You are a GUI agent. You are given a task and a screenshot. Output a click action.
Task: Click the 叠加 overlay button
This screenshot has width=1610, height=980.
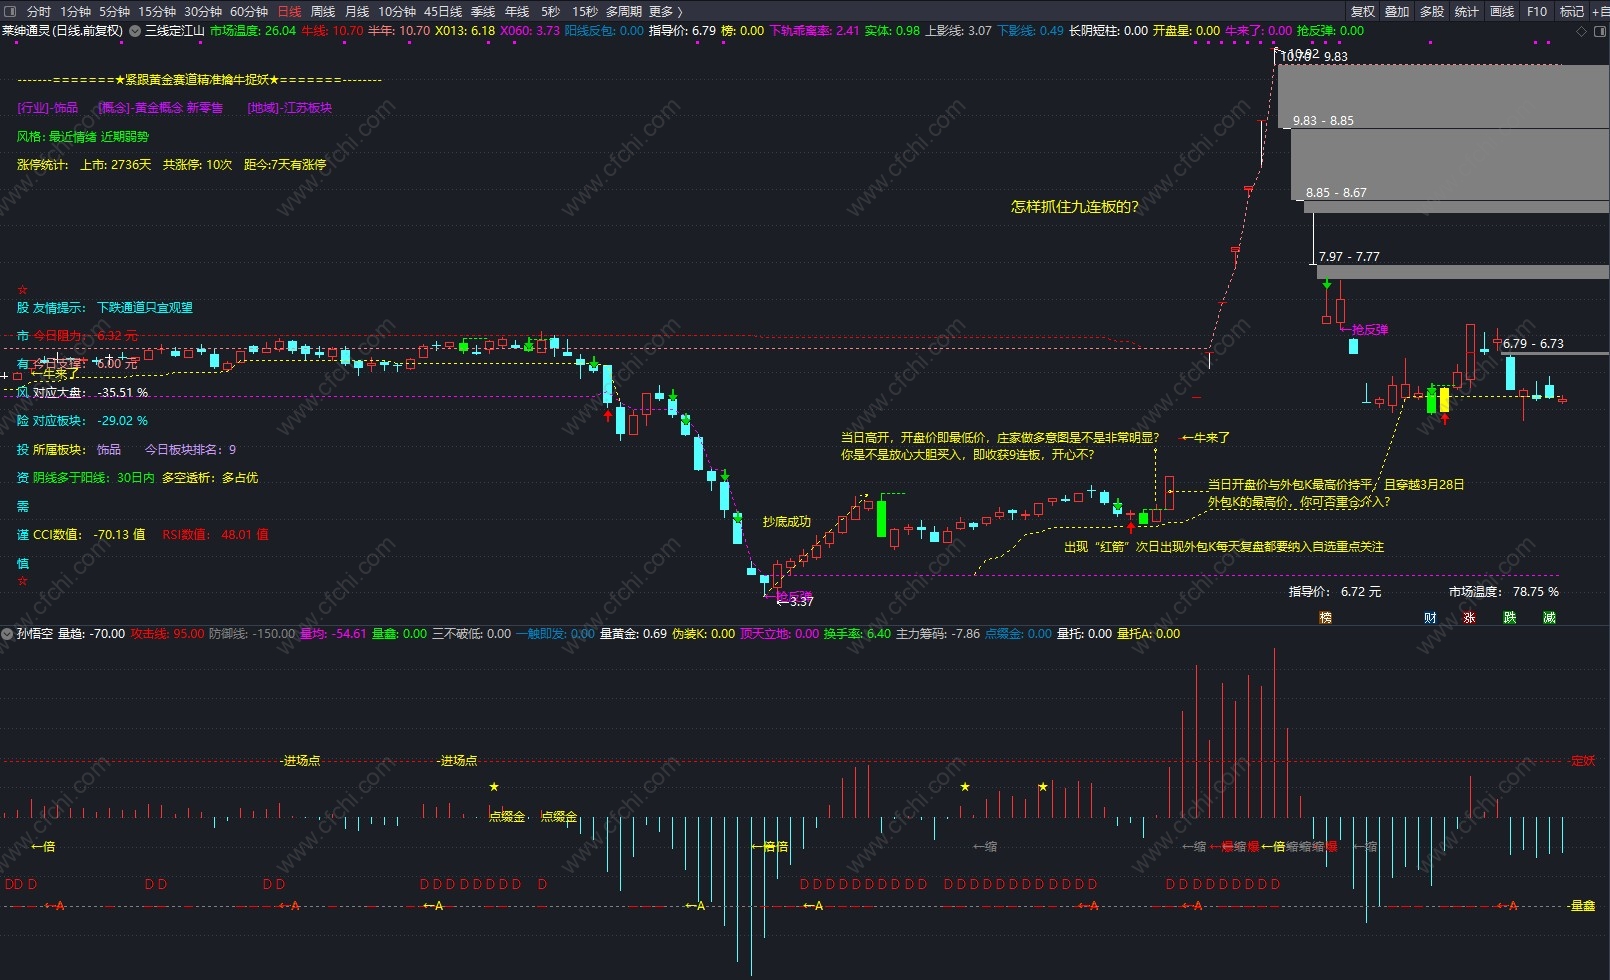(1397, 11)
